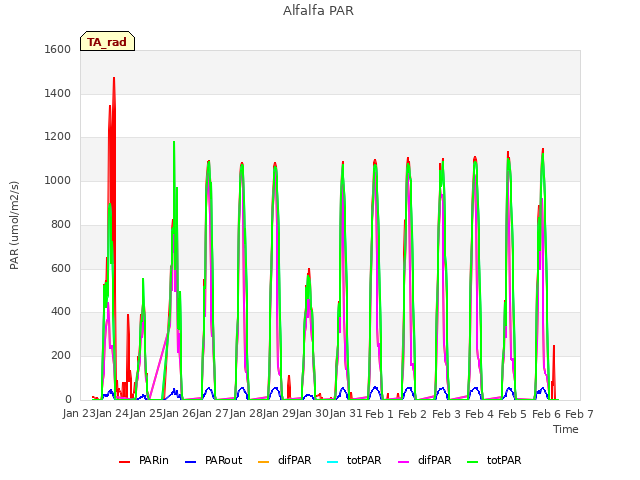640x480 pixels.
Task: Click the Feb 5 x-axis tick label
Action: tap(513, 414)
